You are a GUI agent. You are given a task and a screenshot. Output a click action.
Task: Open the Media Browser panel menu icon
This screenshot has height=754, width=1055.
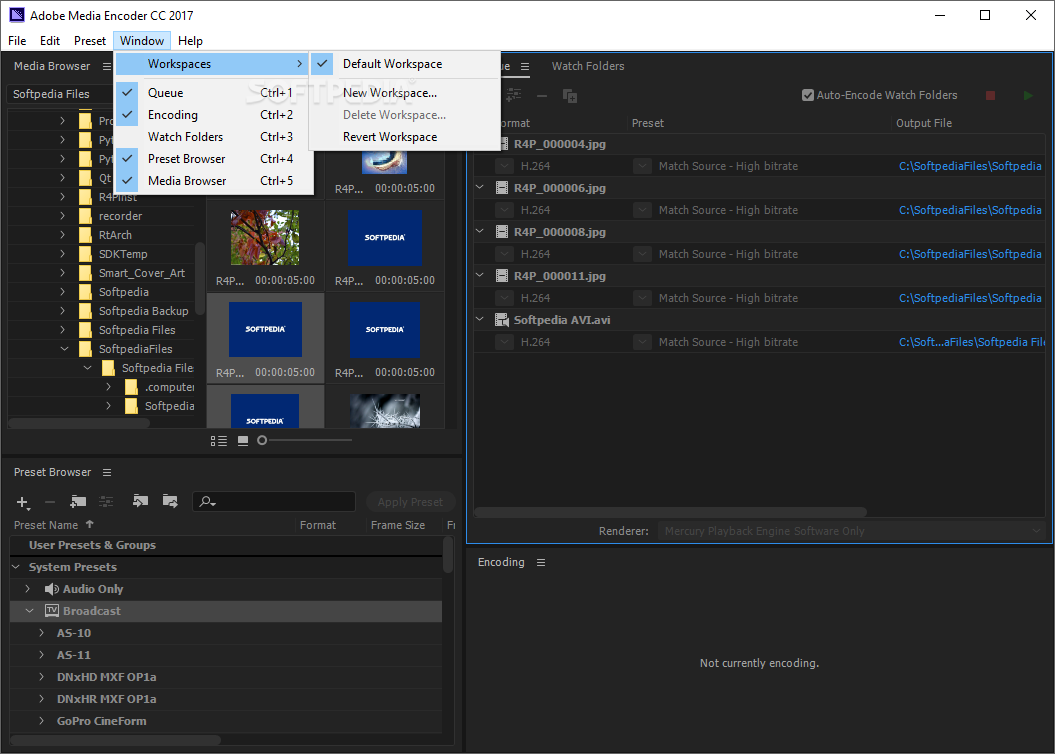[107, 66]
